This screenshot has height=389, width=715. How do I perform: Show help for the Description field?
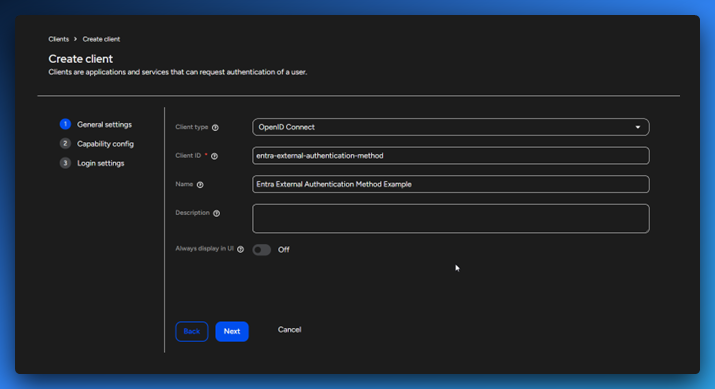point(217,213)
